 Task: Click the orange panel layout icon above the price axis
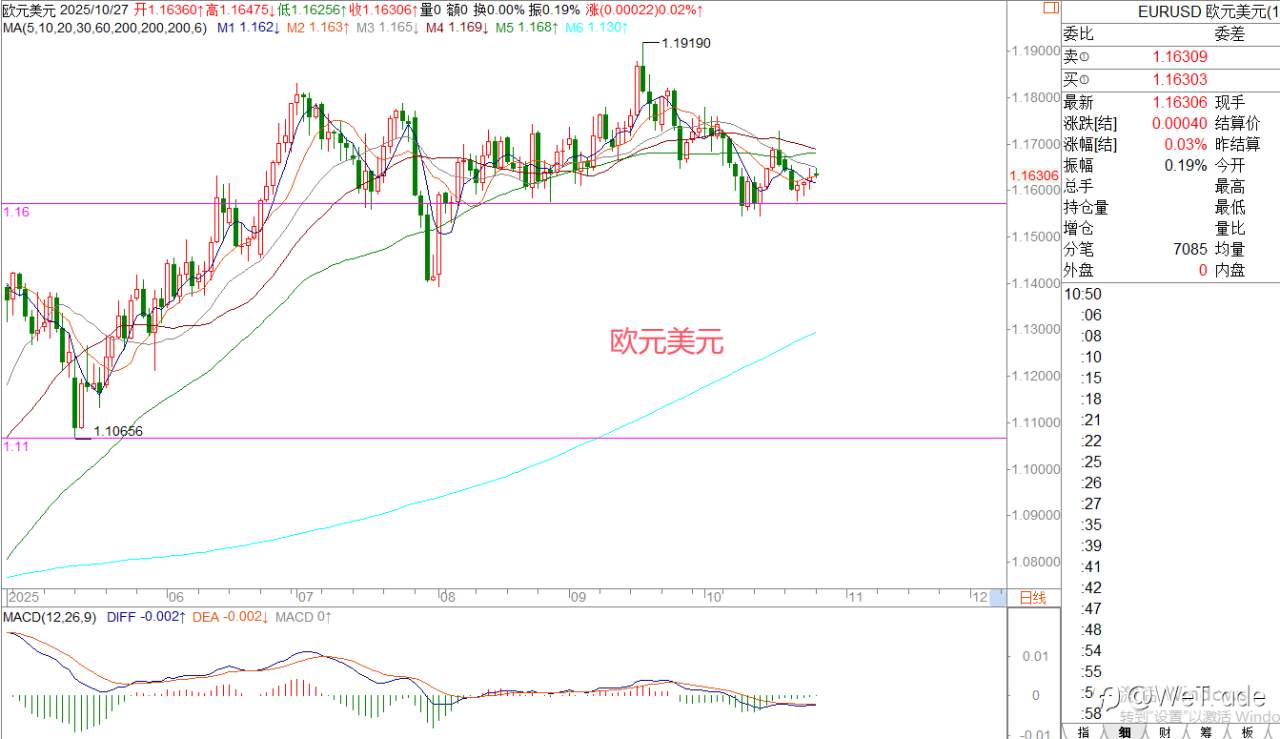coord(1050,7)
